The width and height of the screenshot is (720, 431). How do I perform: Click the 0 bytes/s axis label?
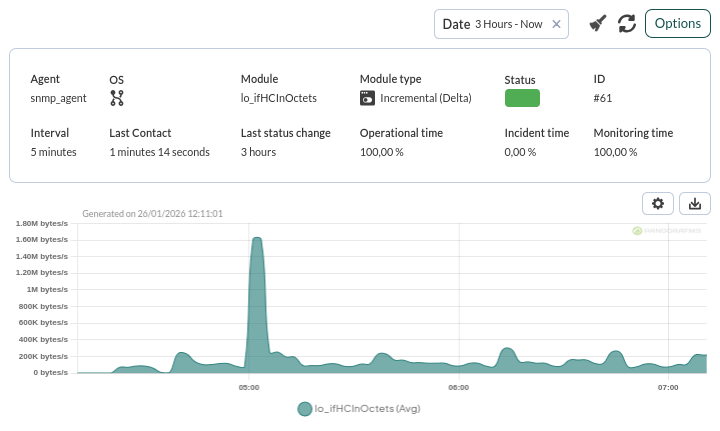tap(51, 372)
